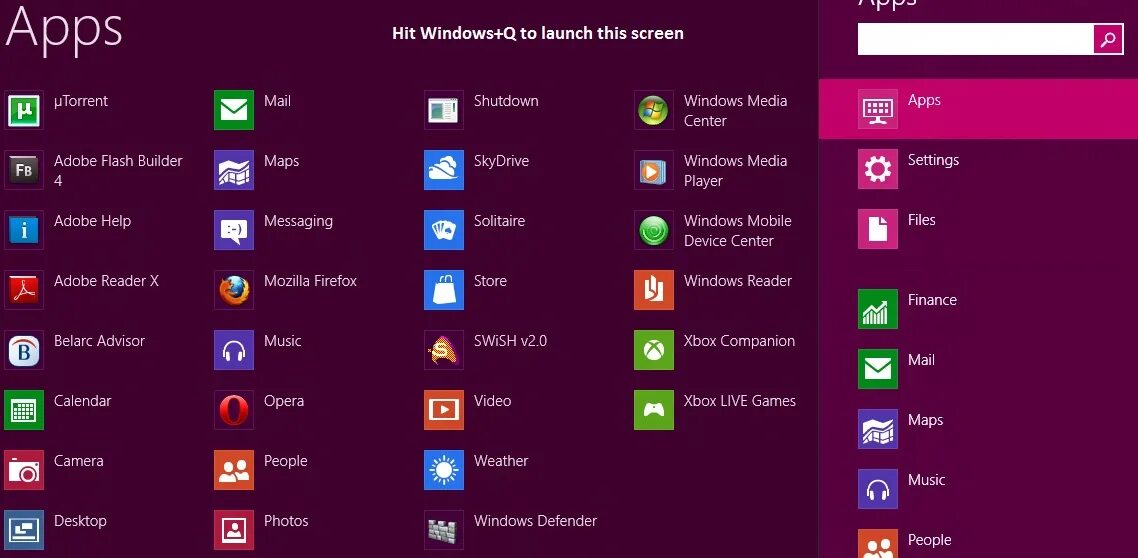Select the Settings search scope
Screen dimensions: 1138x558
pyautogui.click(x=978, y=169)
